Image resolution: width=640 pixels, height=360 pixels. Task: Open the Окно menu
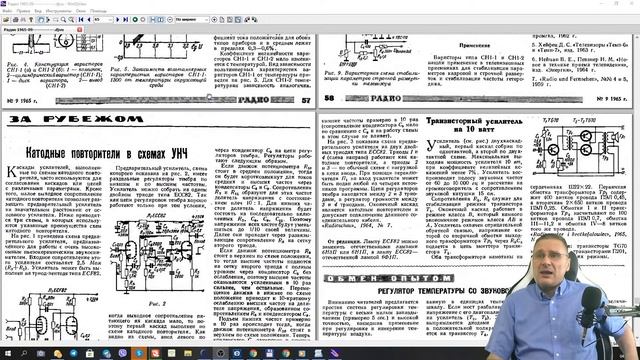pos(81,11)
